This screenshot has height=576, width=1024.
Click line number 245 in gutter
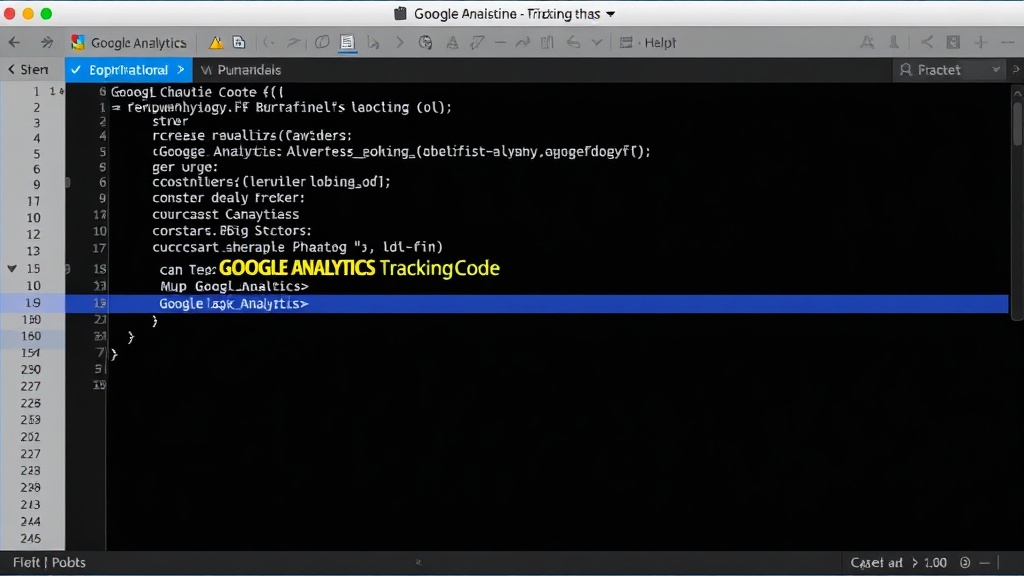[31, 539]
